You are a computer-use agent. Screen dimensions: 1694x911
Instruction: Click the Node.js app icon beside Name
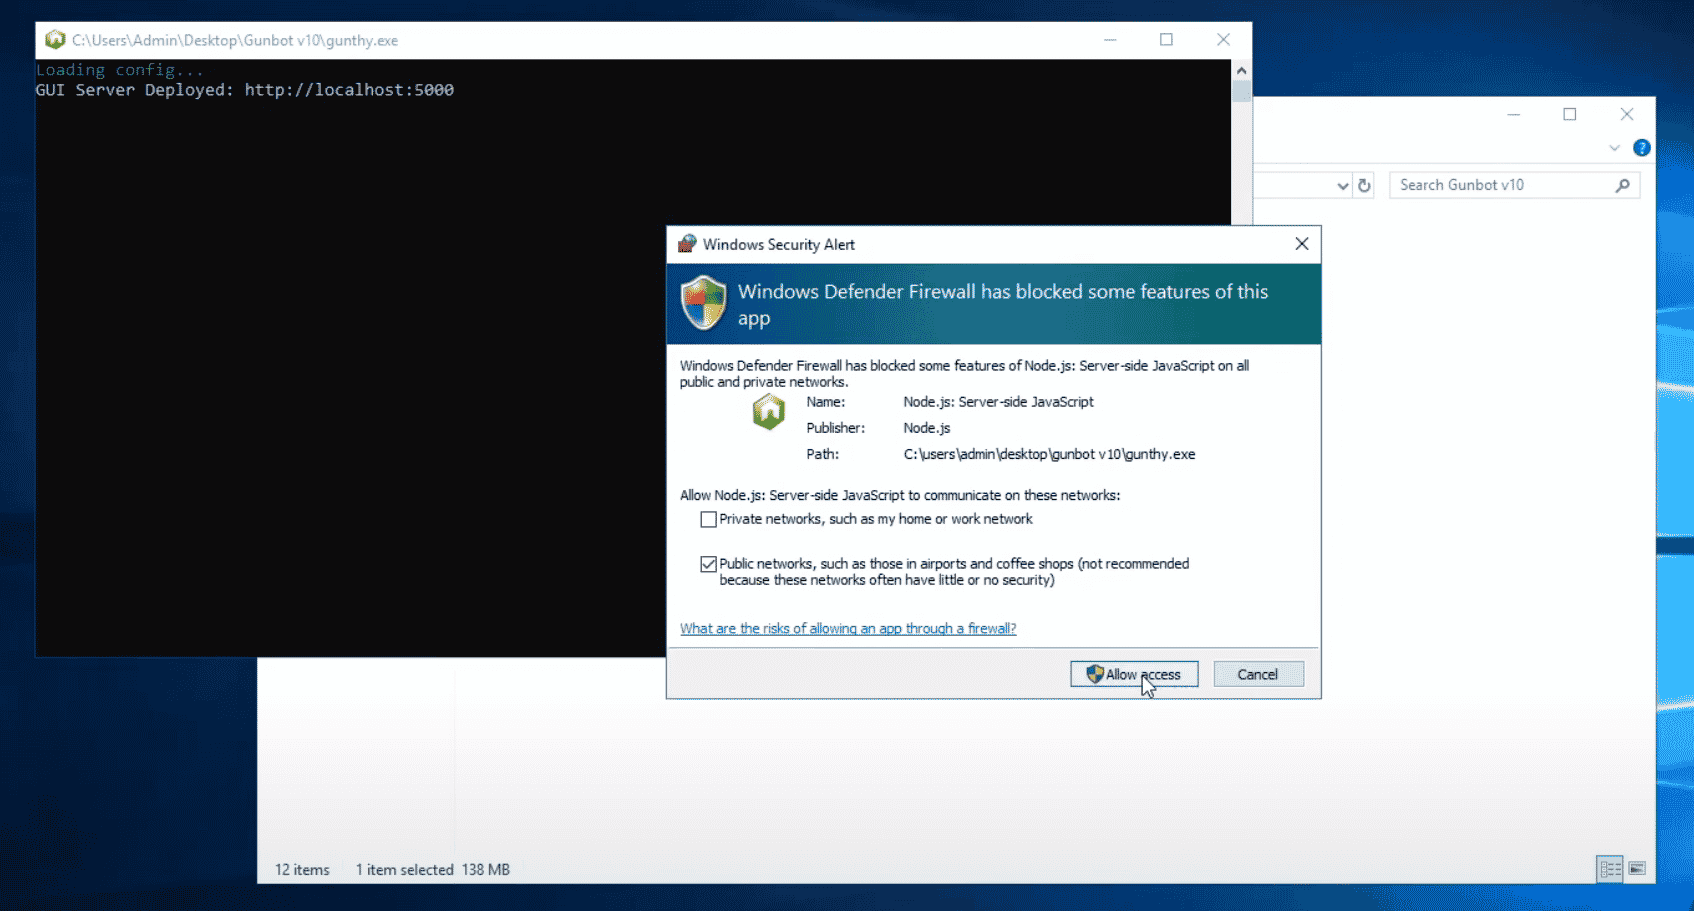pos(769,411)
